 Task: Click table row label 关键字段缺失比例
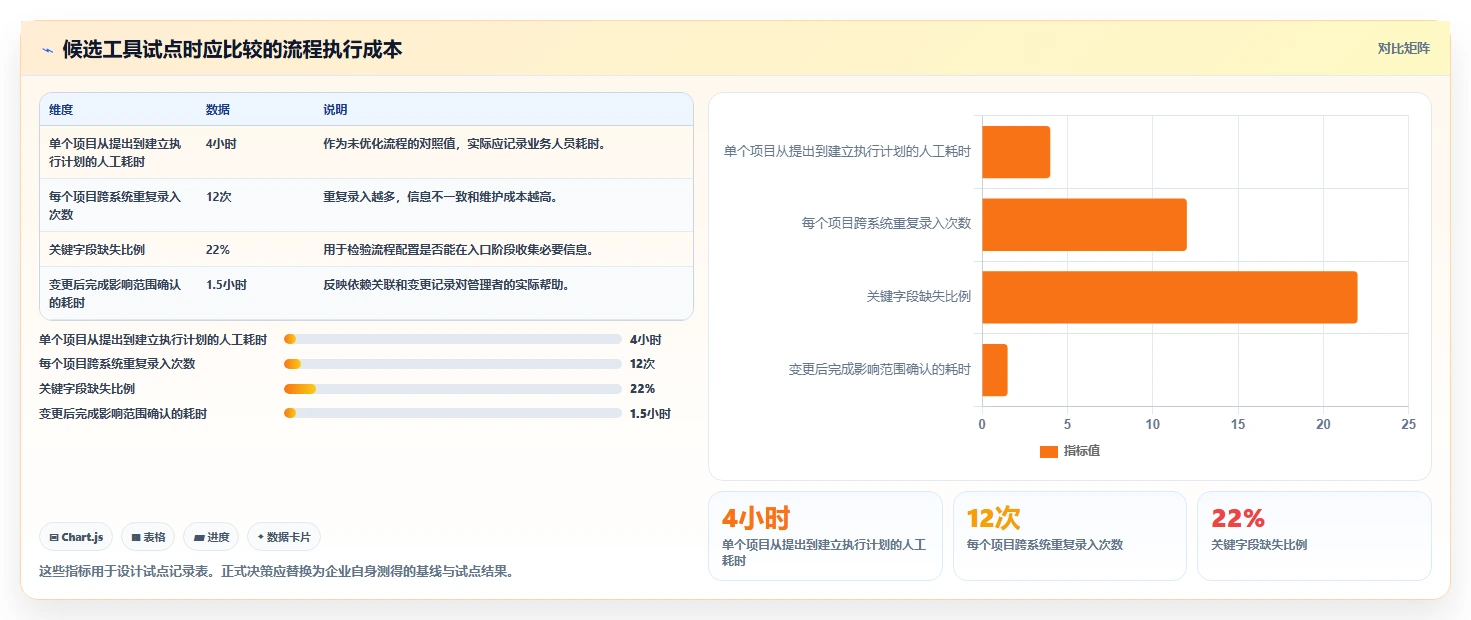tap(97, 250)
